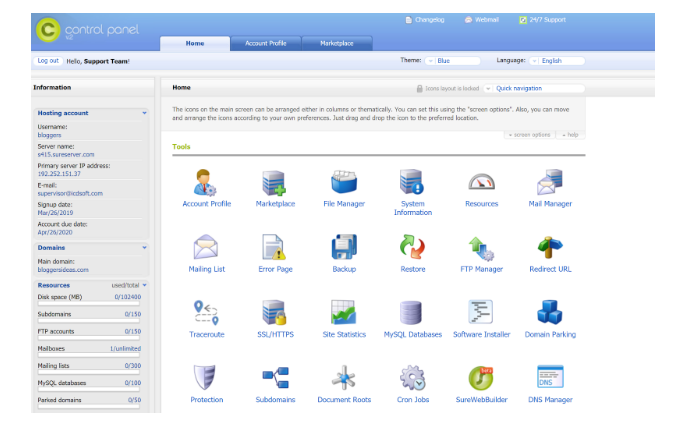The image size is (686, 424).
Task: Open the Restore arrows icon
Action: (x=412, y=247)
